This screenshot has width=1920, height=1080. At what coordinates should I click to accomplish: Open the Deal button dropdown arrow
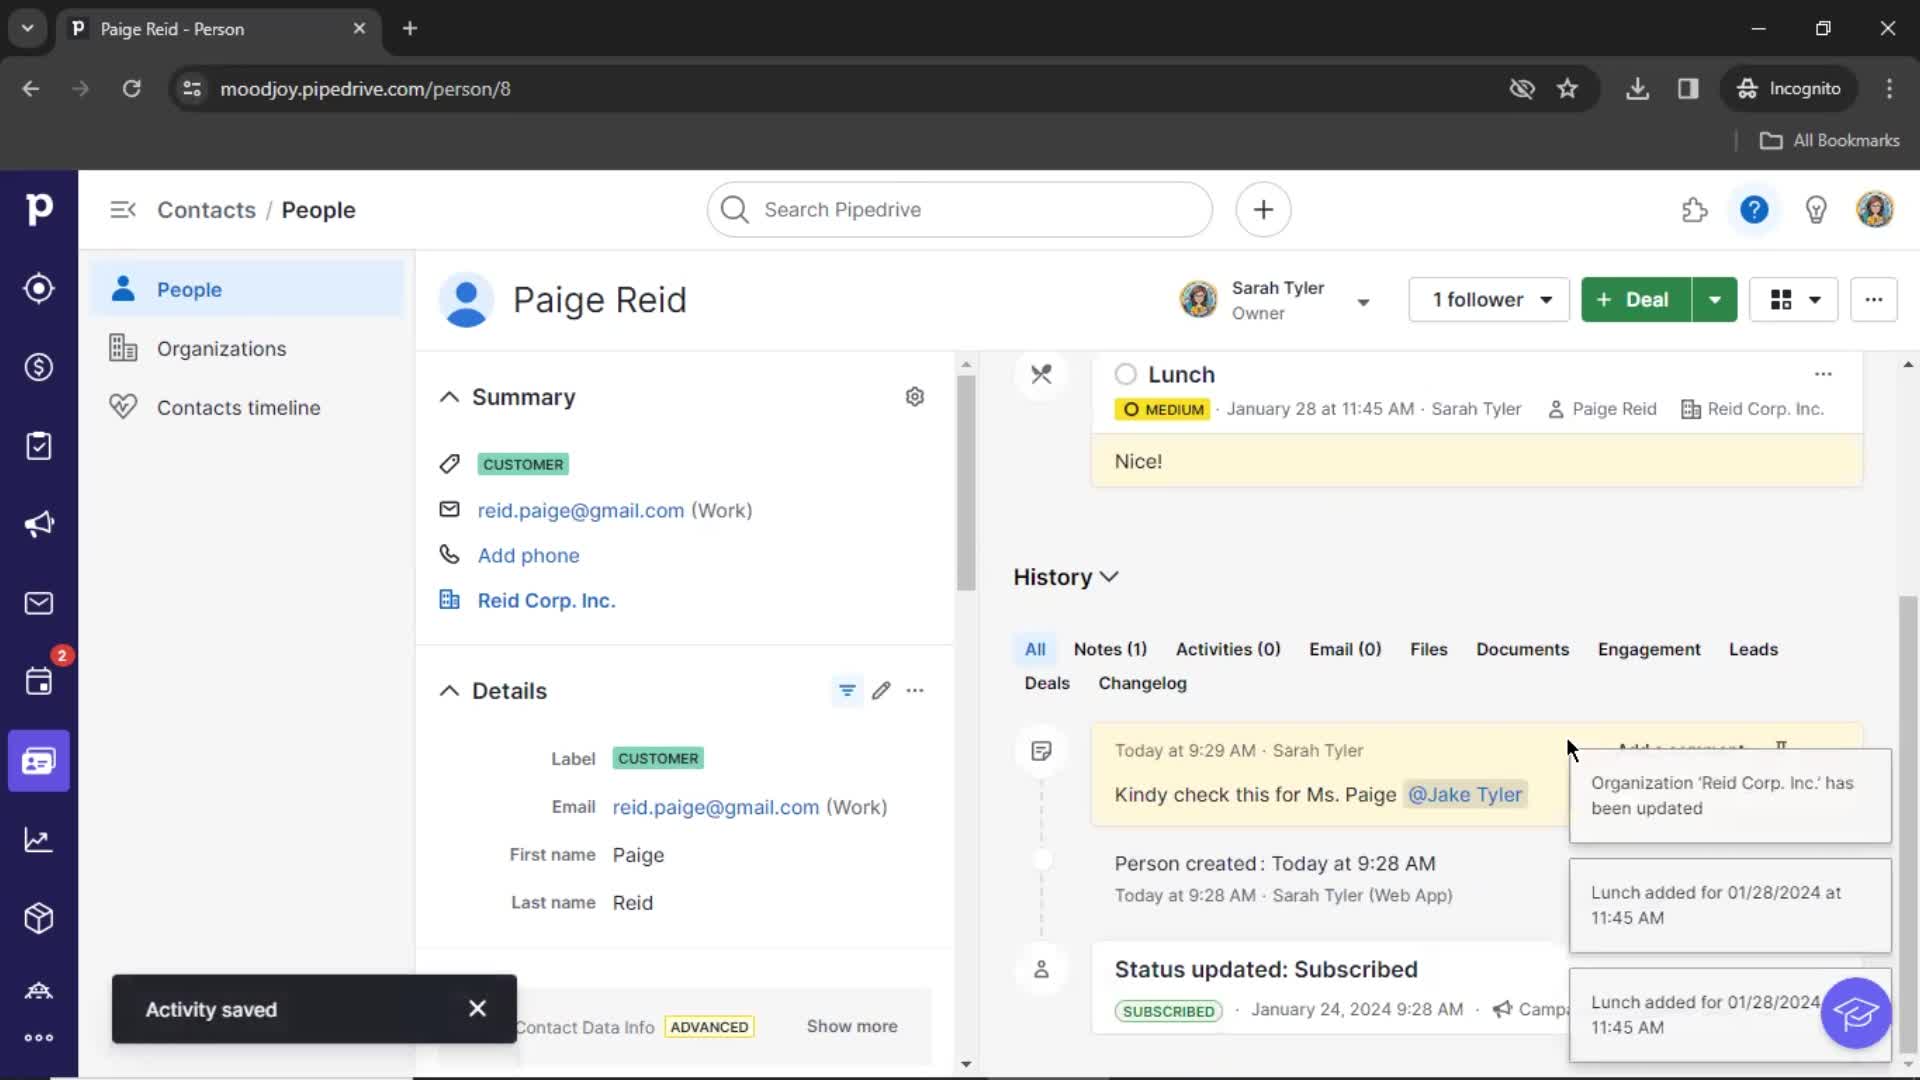coord(1715,300)
